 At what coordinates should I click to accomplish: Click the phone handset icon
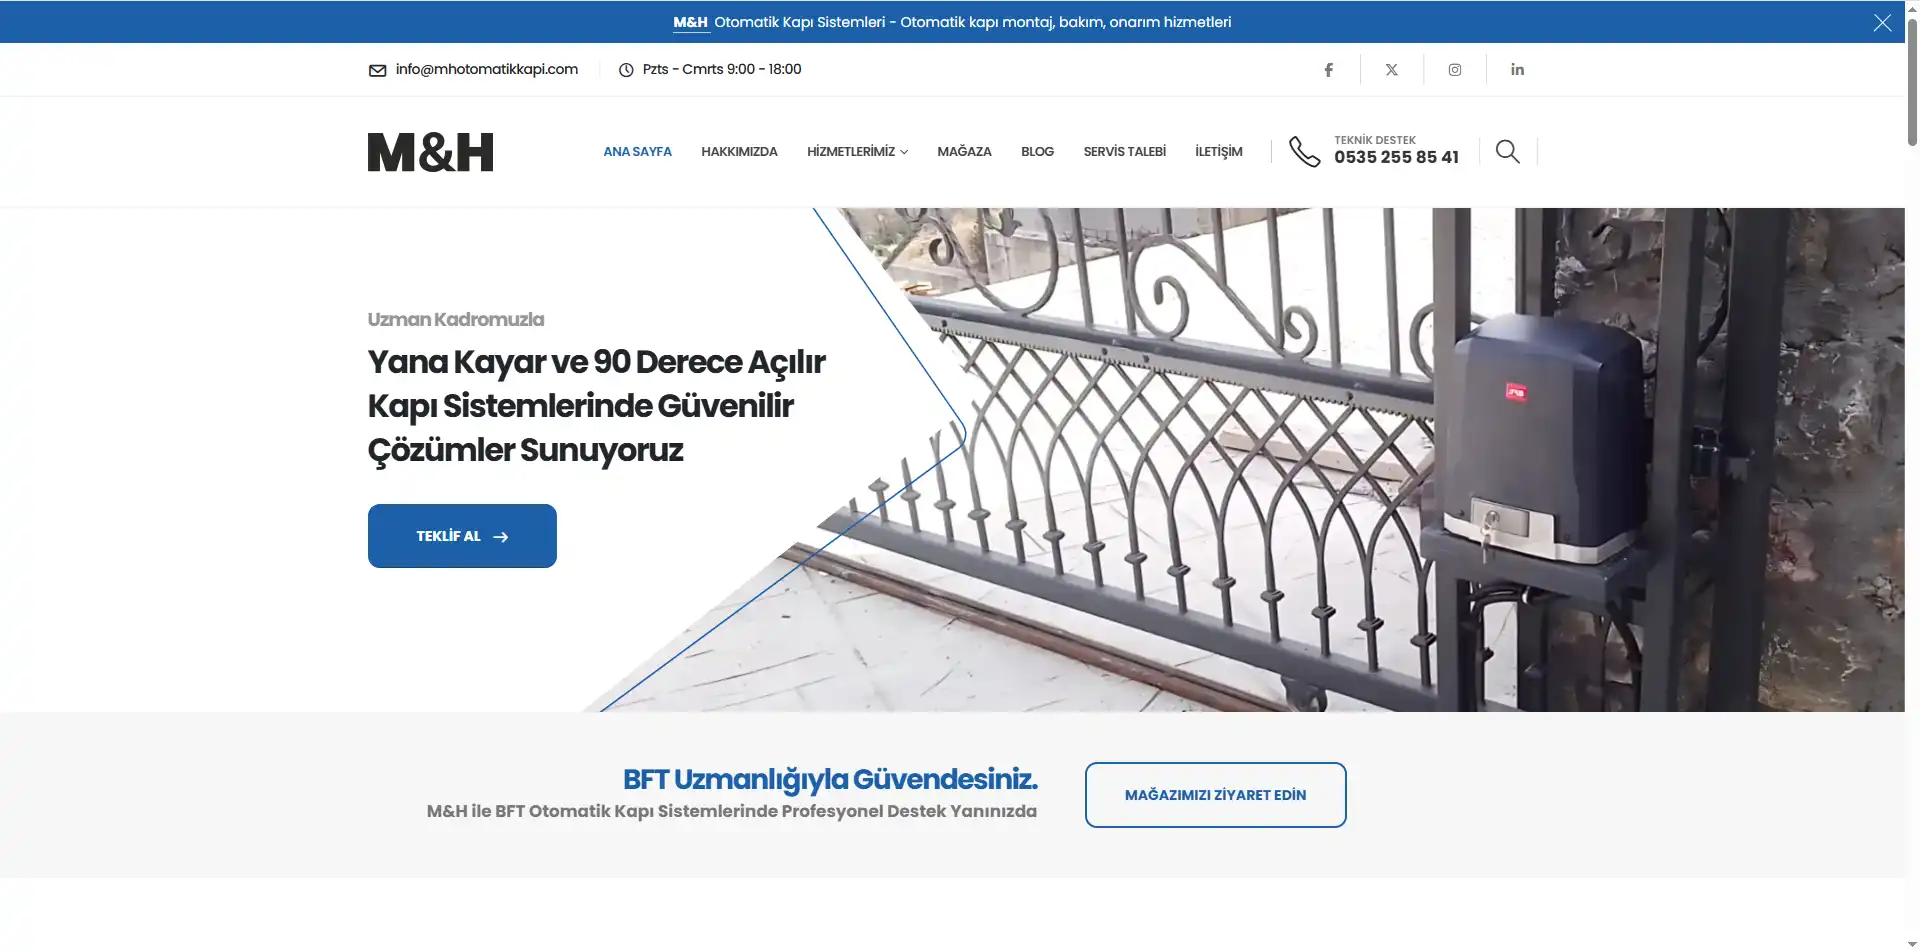coord(1304,151)
